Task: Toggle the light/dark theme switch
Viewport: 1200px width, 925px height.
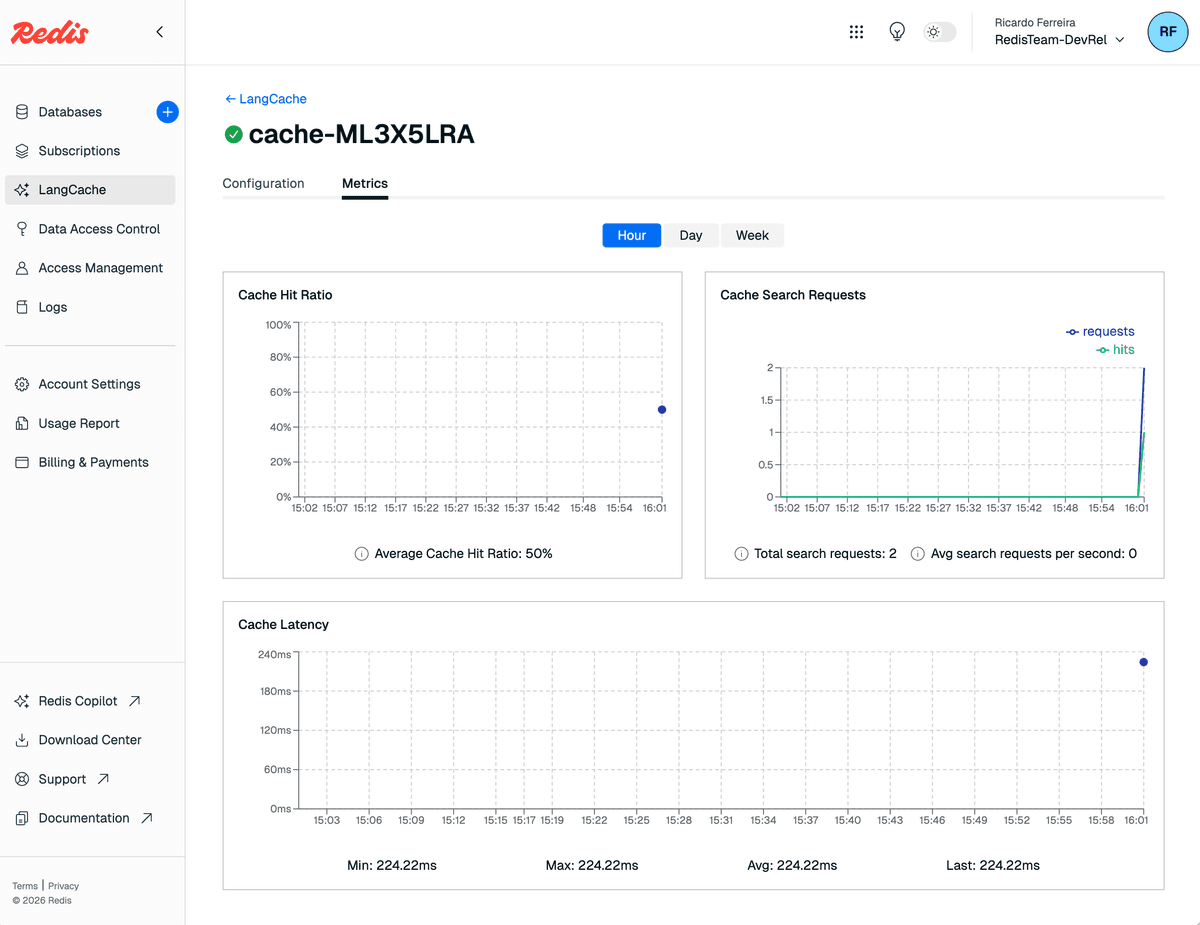Action: (938, 31)
